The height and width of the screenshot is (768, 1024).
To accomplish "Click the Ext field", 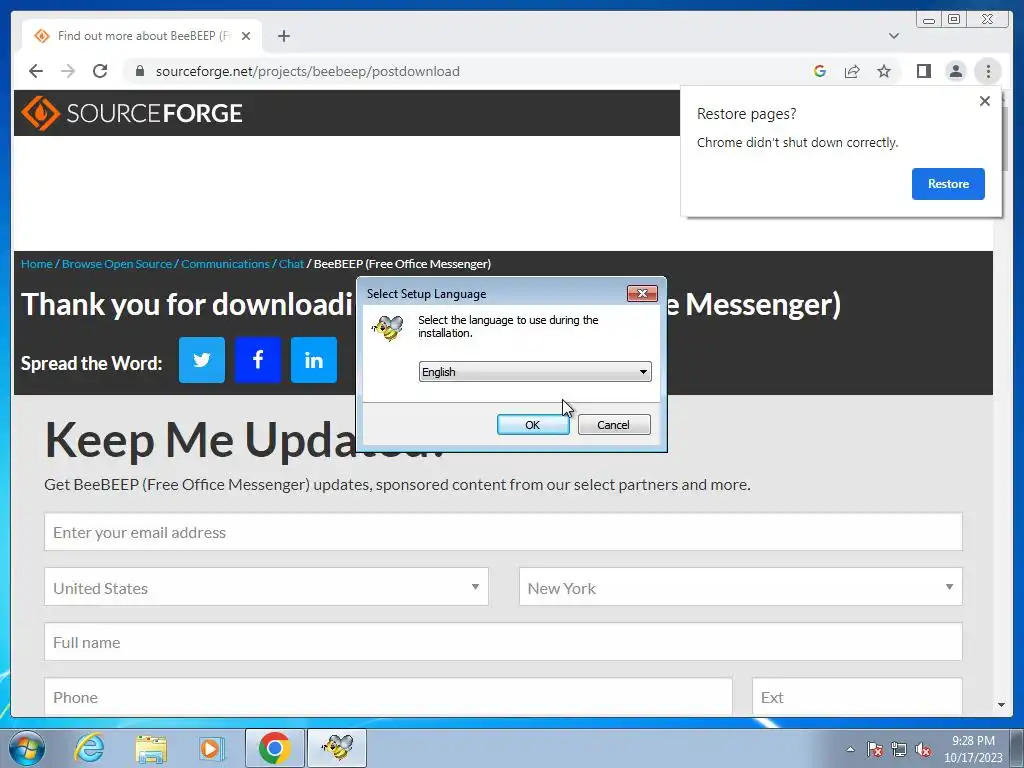I will point(857,696).
